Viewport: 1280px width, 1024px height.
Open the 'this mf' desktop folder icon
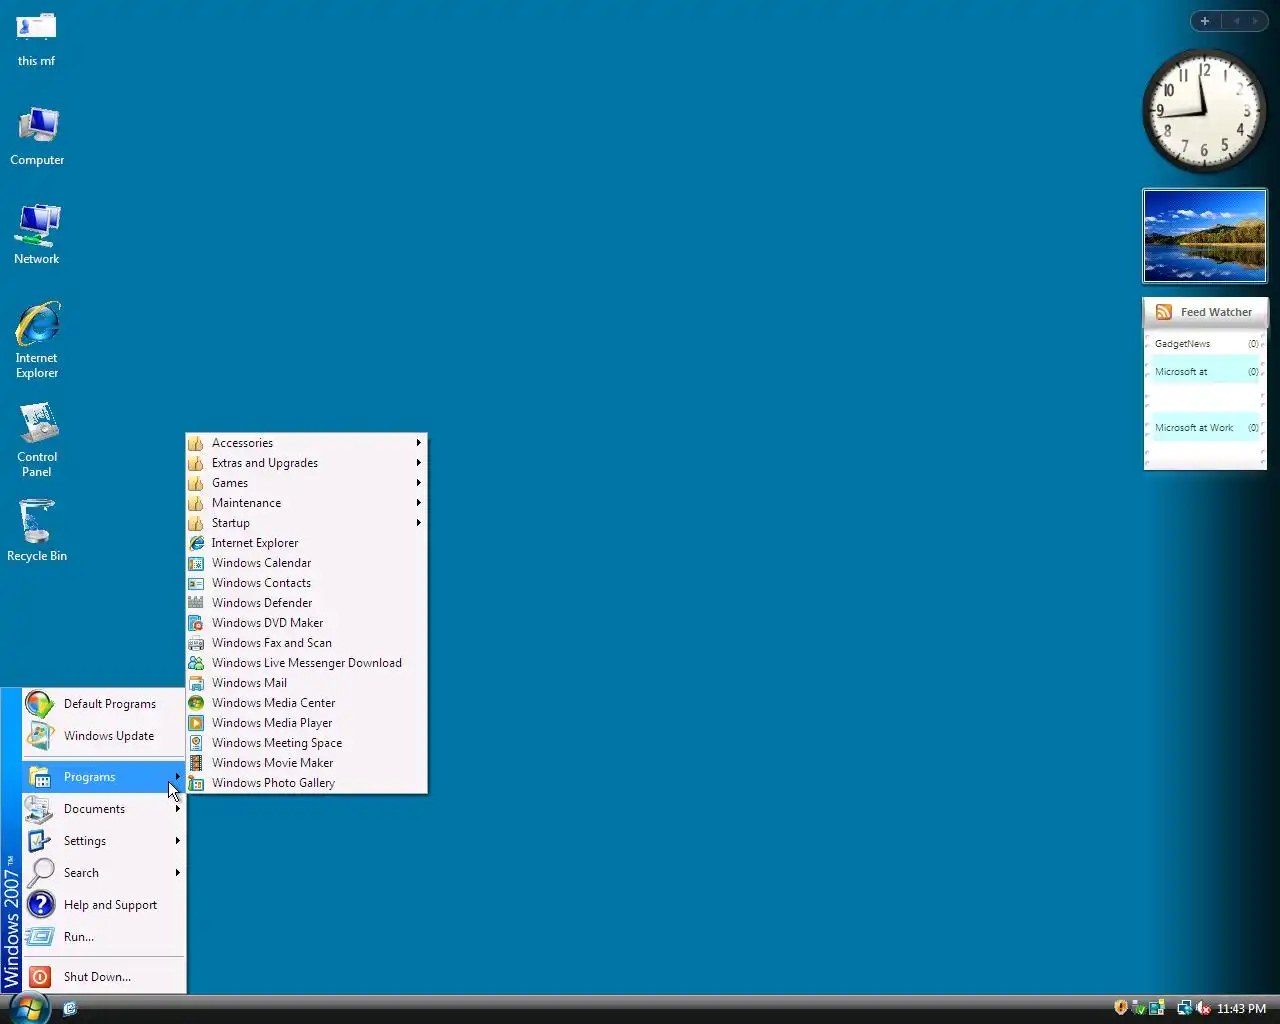point(36,39)
